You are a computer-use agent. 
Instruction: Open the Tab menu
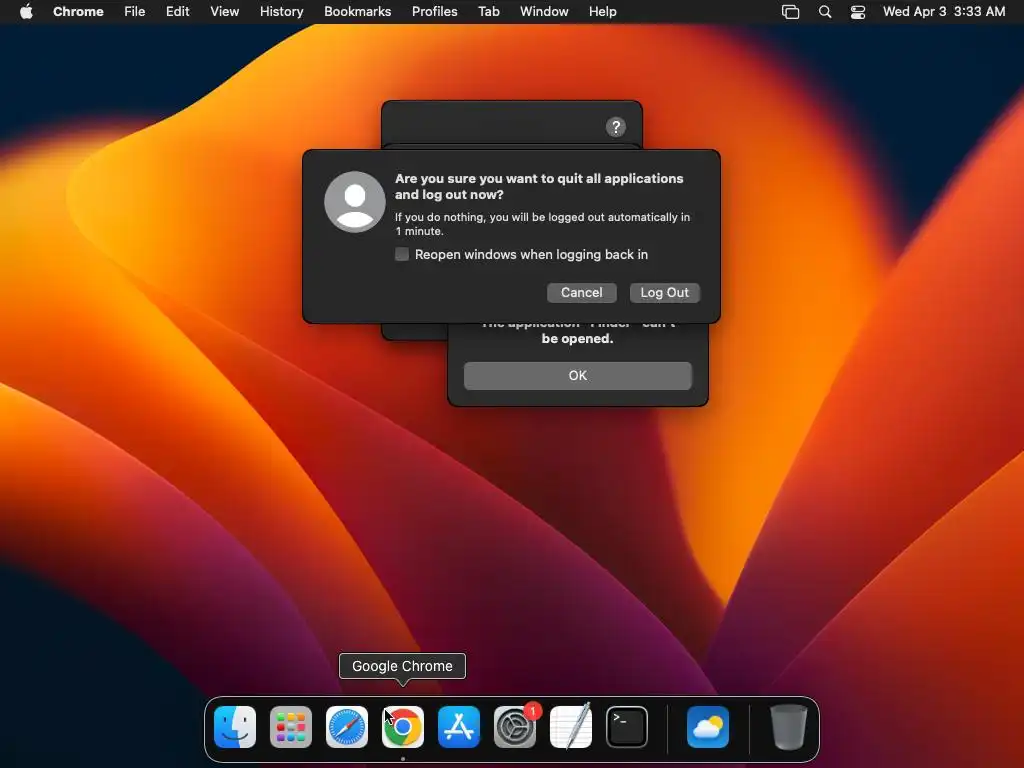pyautogui.click(x=488, y=11)
